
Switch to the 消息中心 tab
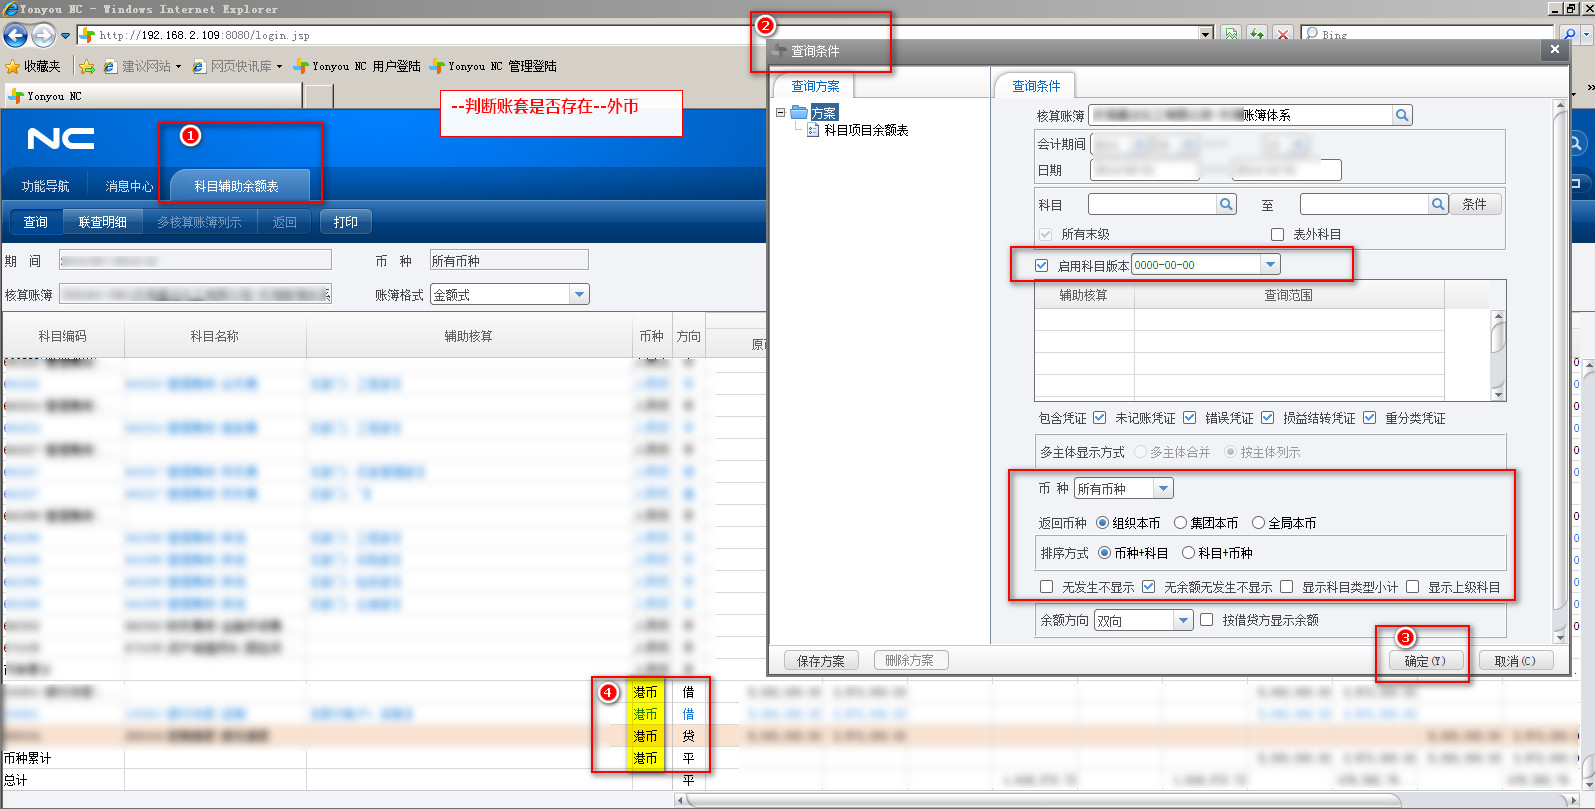click(x=129, y=186)
